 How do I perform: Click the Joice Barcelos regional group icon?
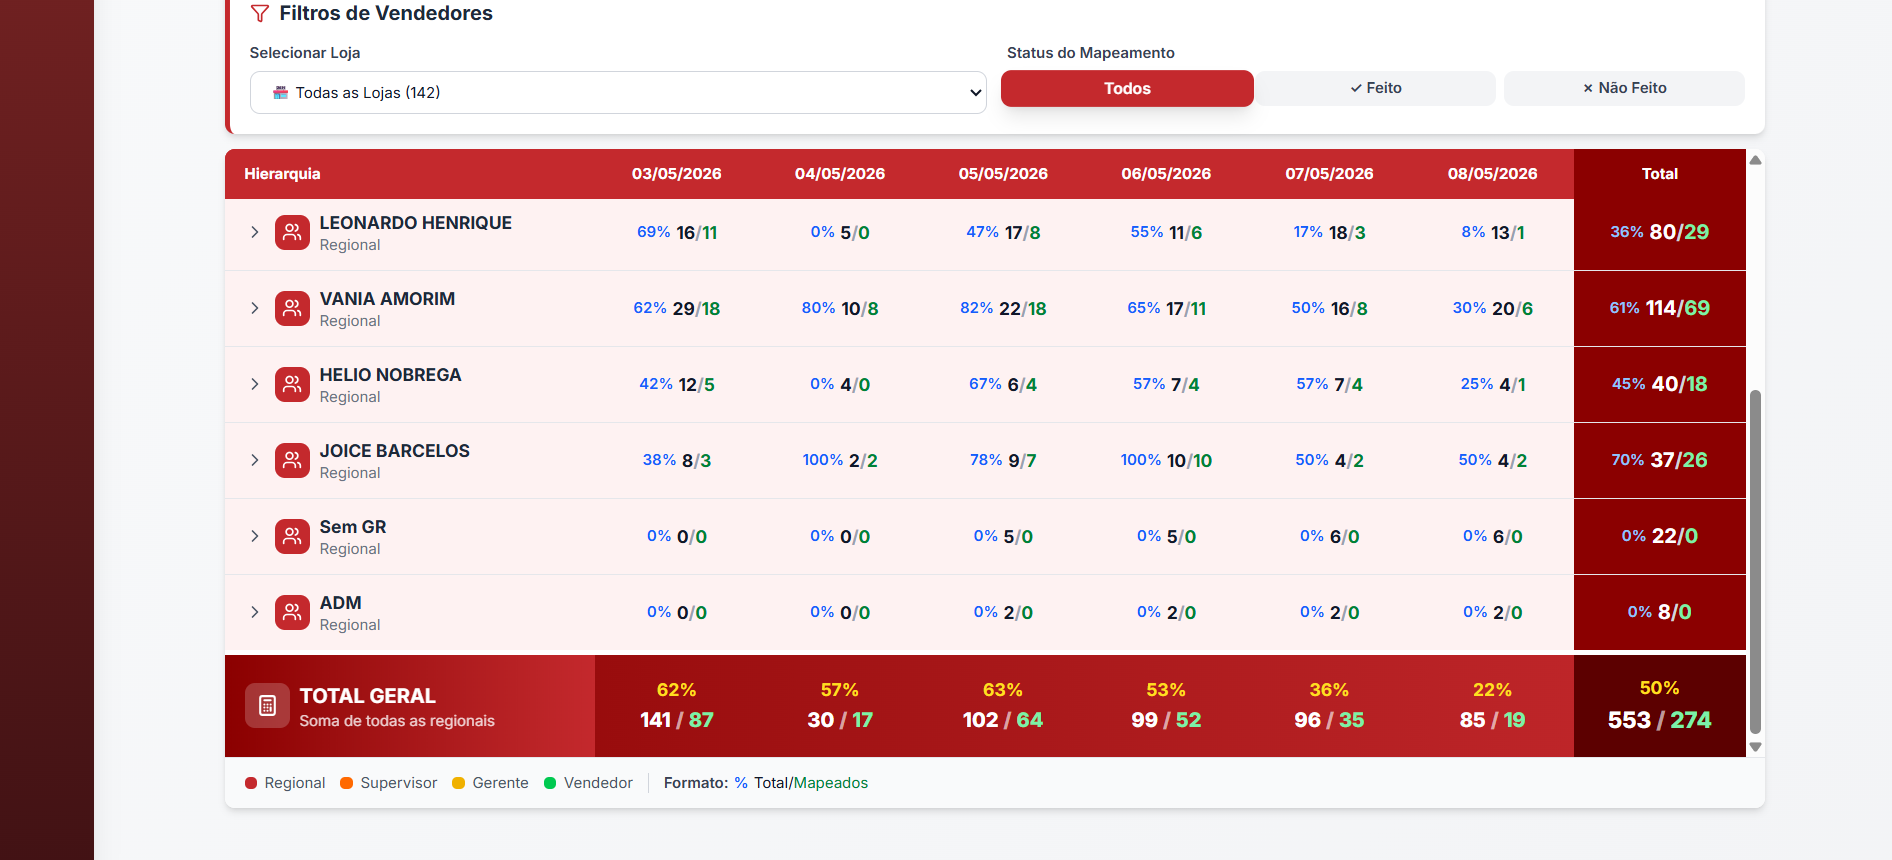click(x=292, y=460)
